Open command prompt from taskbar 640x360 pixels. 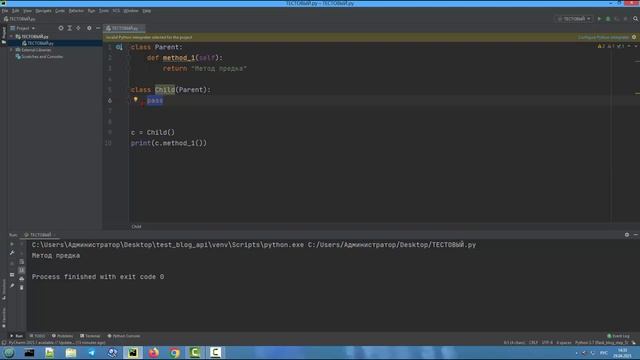point(29,353)
